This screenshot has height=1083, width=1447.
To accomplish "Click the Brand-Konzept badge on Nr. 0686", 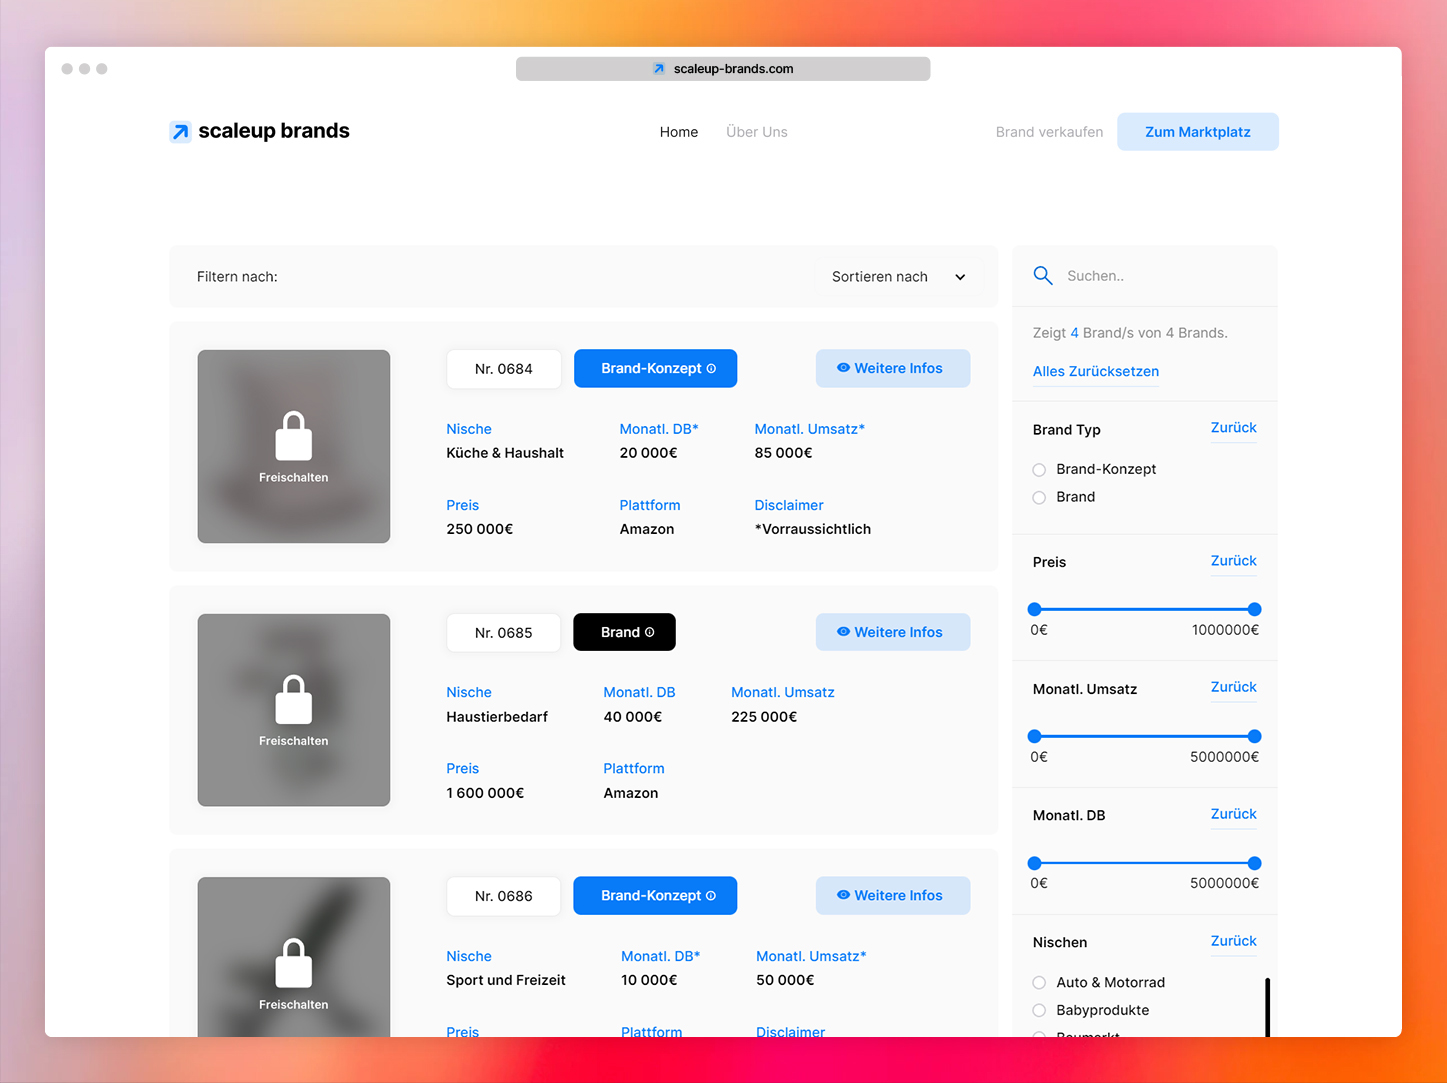I will pos(656,895).
